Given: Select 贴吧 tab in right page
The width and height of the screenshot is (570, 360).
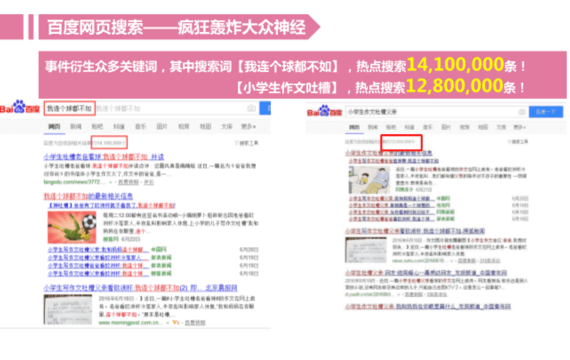Looking at the screenshot, I should pyautogui.click(x=391, y=127).
